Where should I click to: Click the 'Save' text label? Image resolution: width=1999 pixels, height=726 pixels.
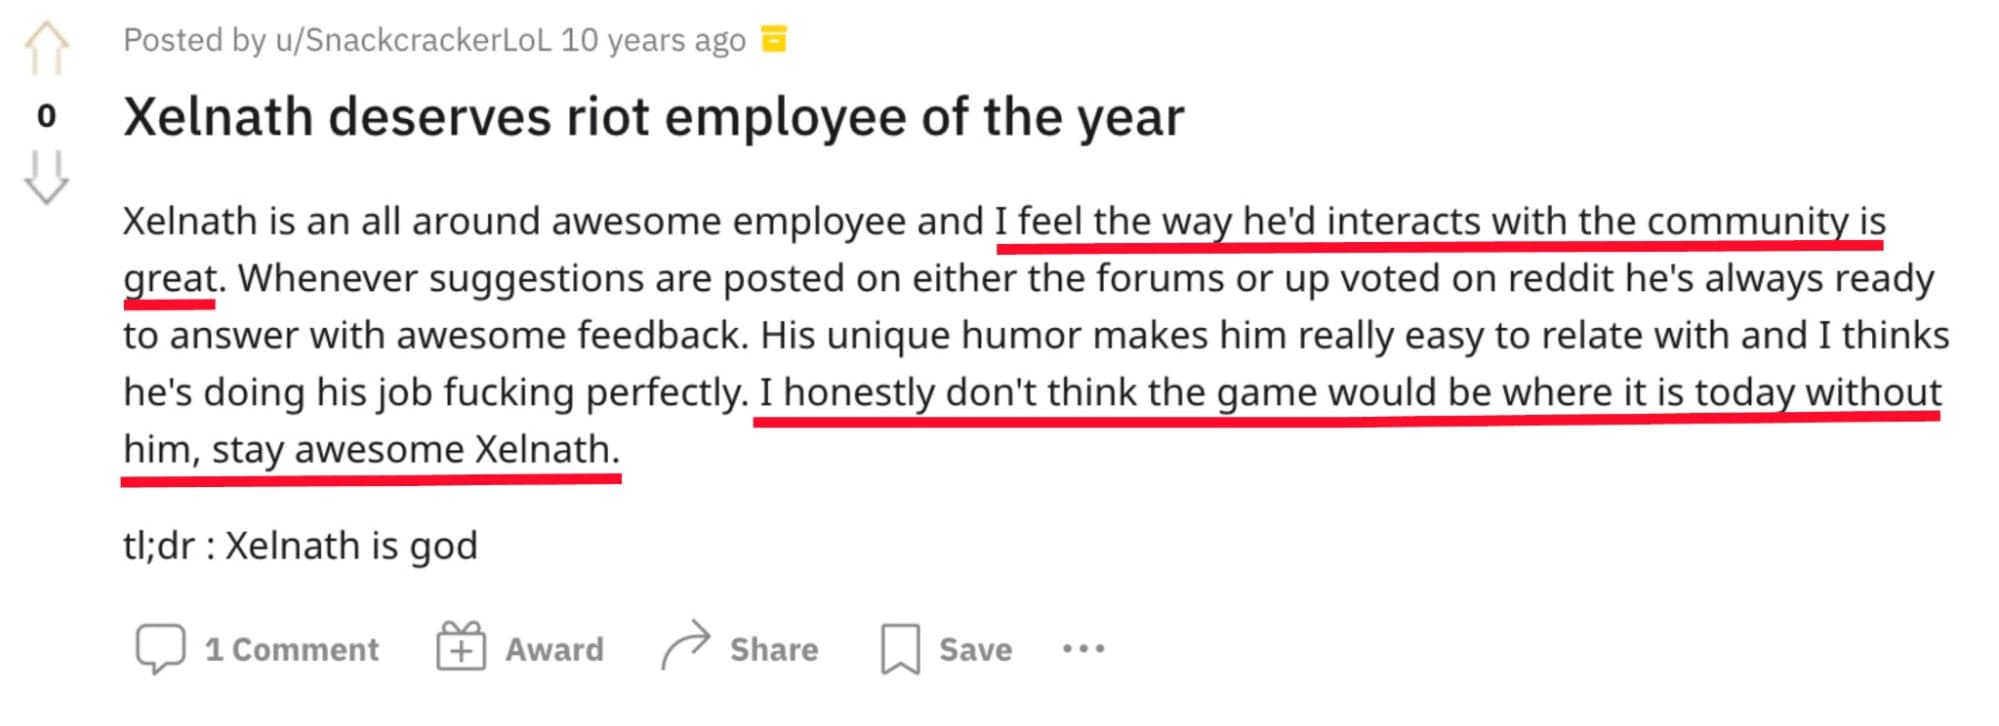point(975,650)
